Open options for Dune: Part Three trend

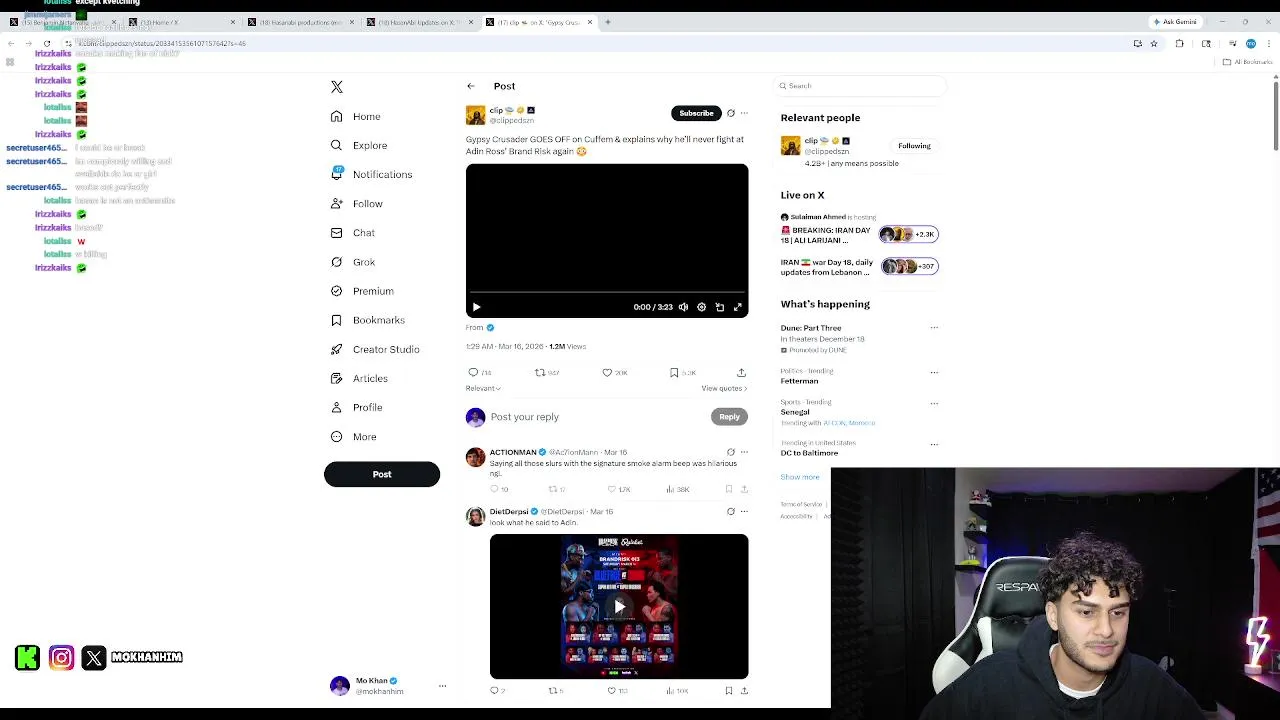[934, 328]
